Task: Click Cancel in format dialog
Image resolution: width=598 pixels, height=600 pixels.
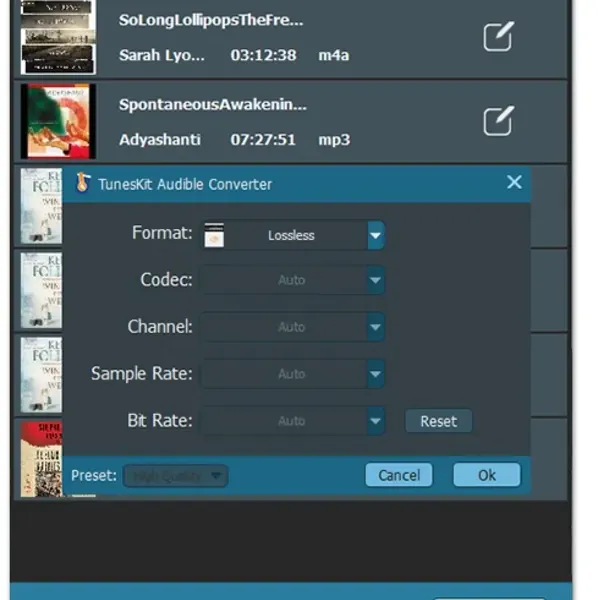Action: [399, 475]
